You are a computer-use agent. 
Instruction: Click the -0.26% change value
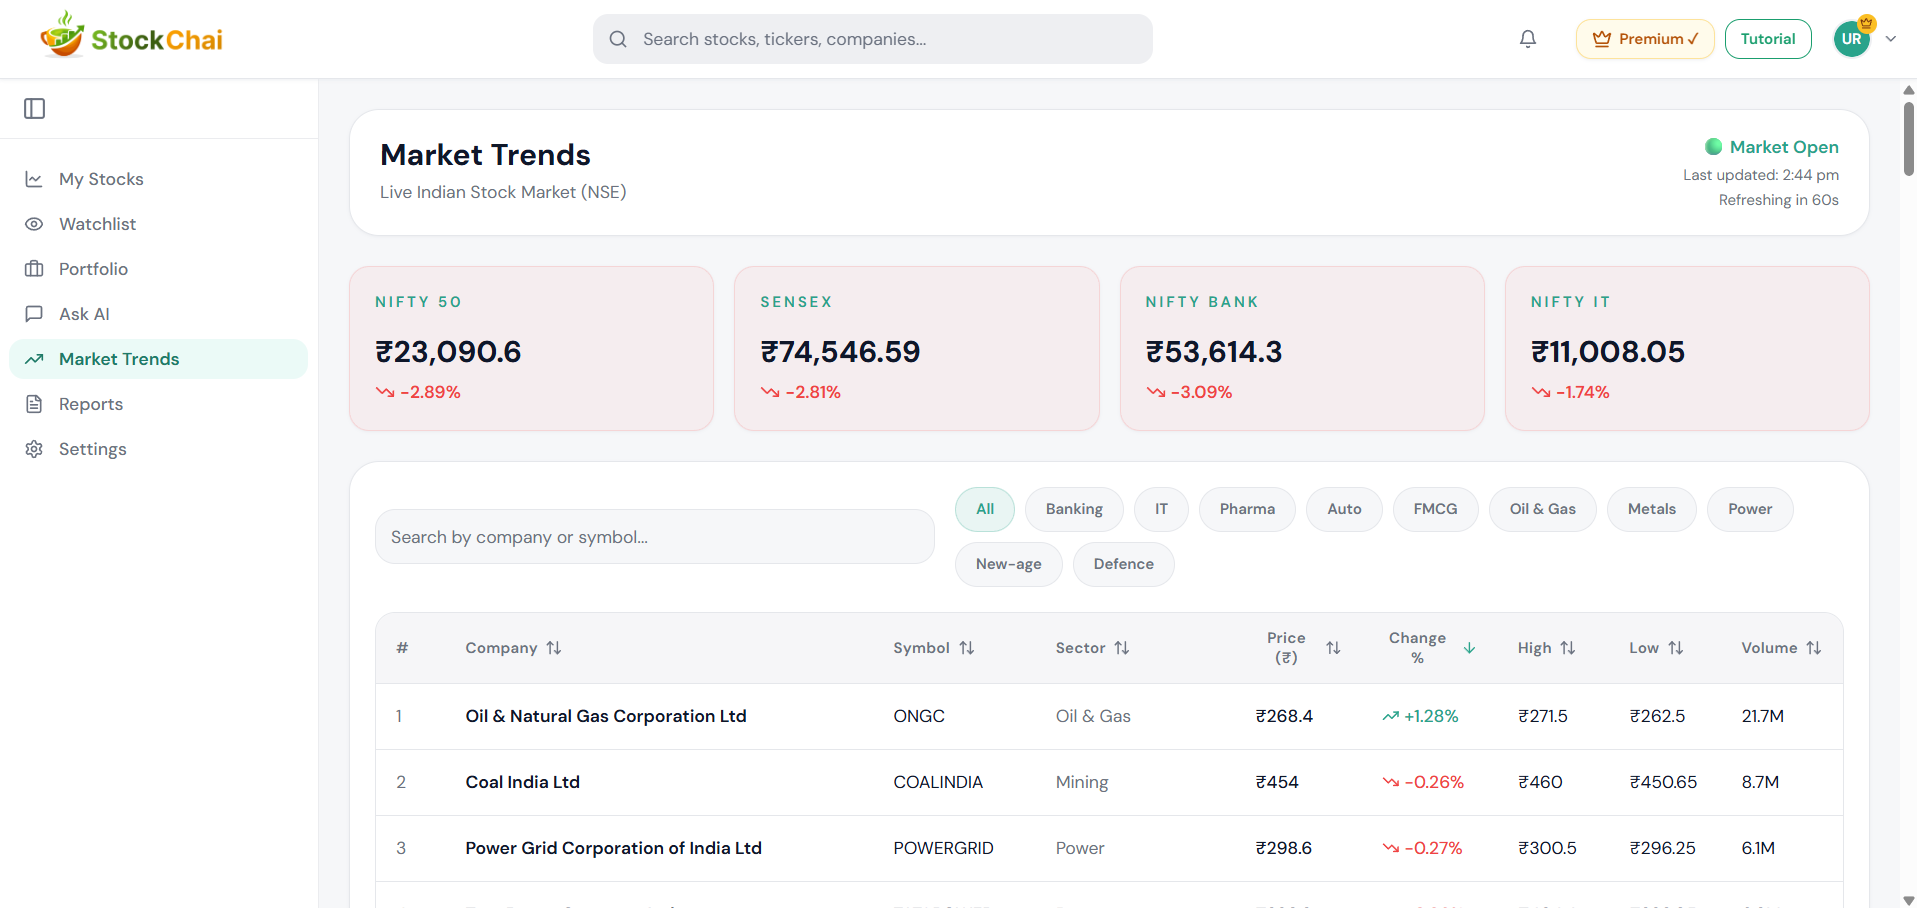tap(1434, 782)
